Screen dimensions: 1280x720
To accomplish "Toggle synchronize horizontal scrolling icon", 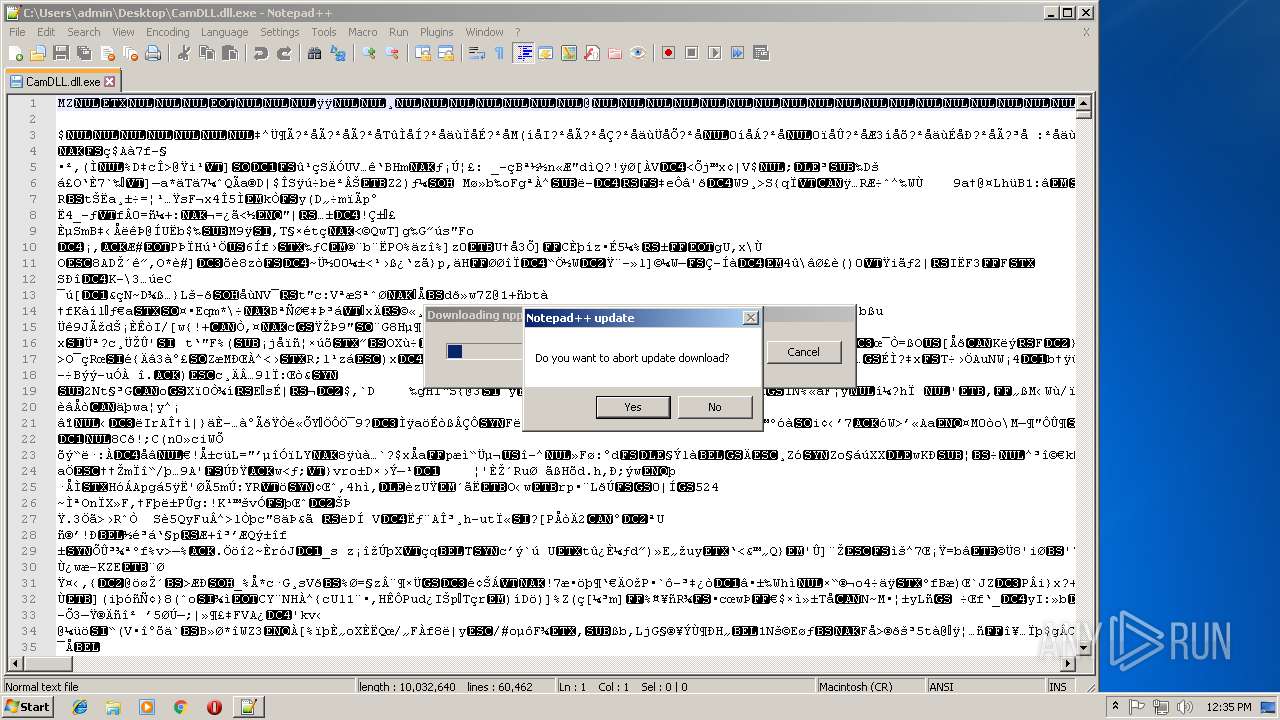I will pos(446,53).
